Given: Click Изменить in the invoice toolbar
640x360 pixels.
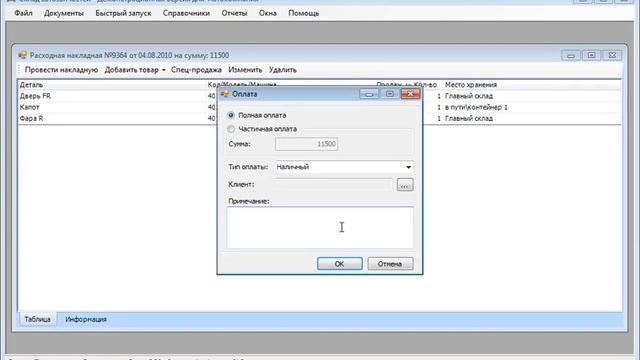Looking at the screenshot, I should pyautogui.click(x=245, y=70).
